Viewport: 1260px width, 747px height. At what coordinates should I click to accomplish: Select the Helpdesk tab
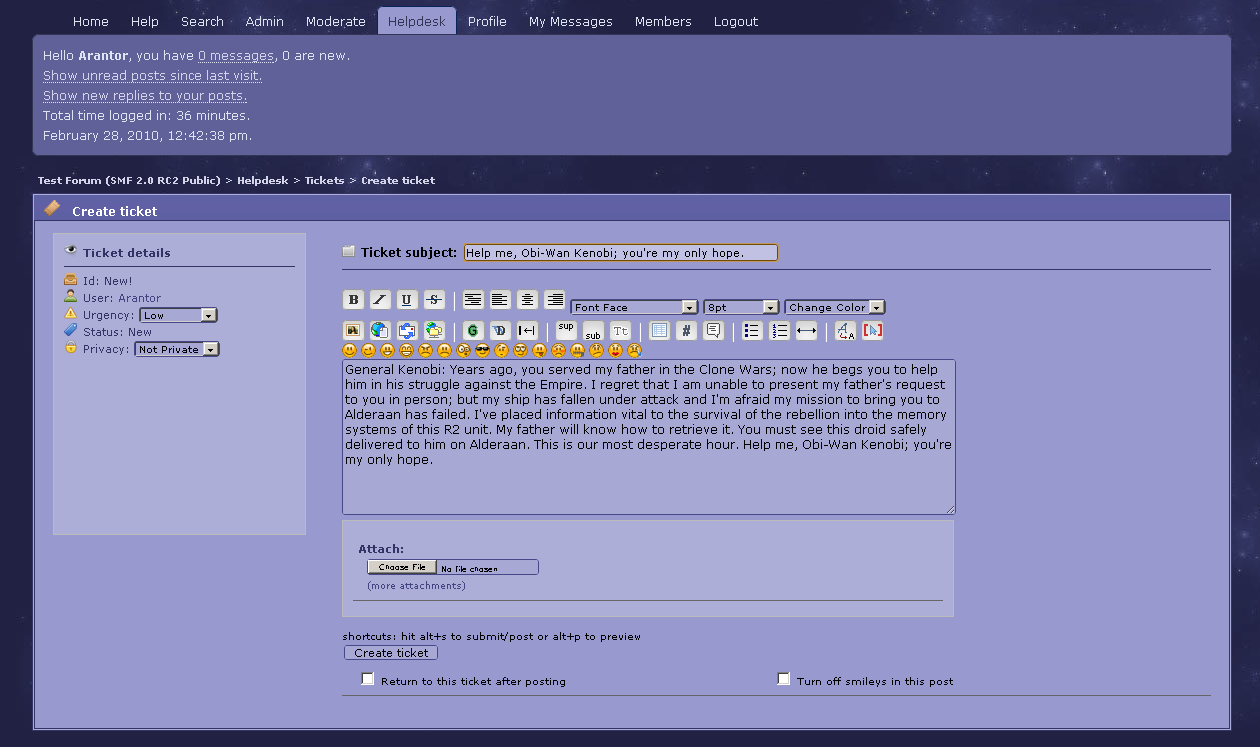pos(417,21)
